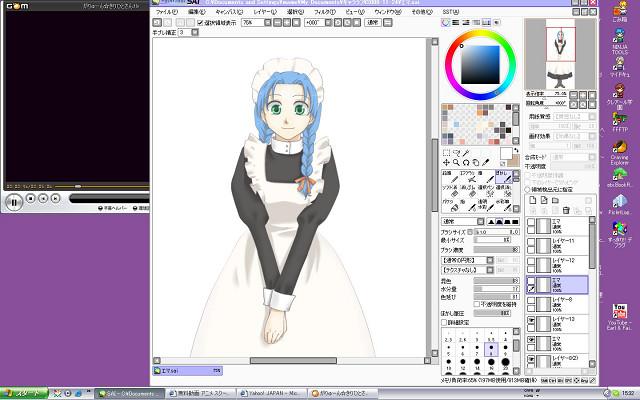This screenshot has width=640, height=400.
Task: Select the lasso selection tool
Action: [x=456, y=153]
